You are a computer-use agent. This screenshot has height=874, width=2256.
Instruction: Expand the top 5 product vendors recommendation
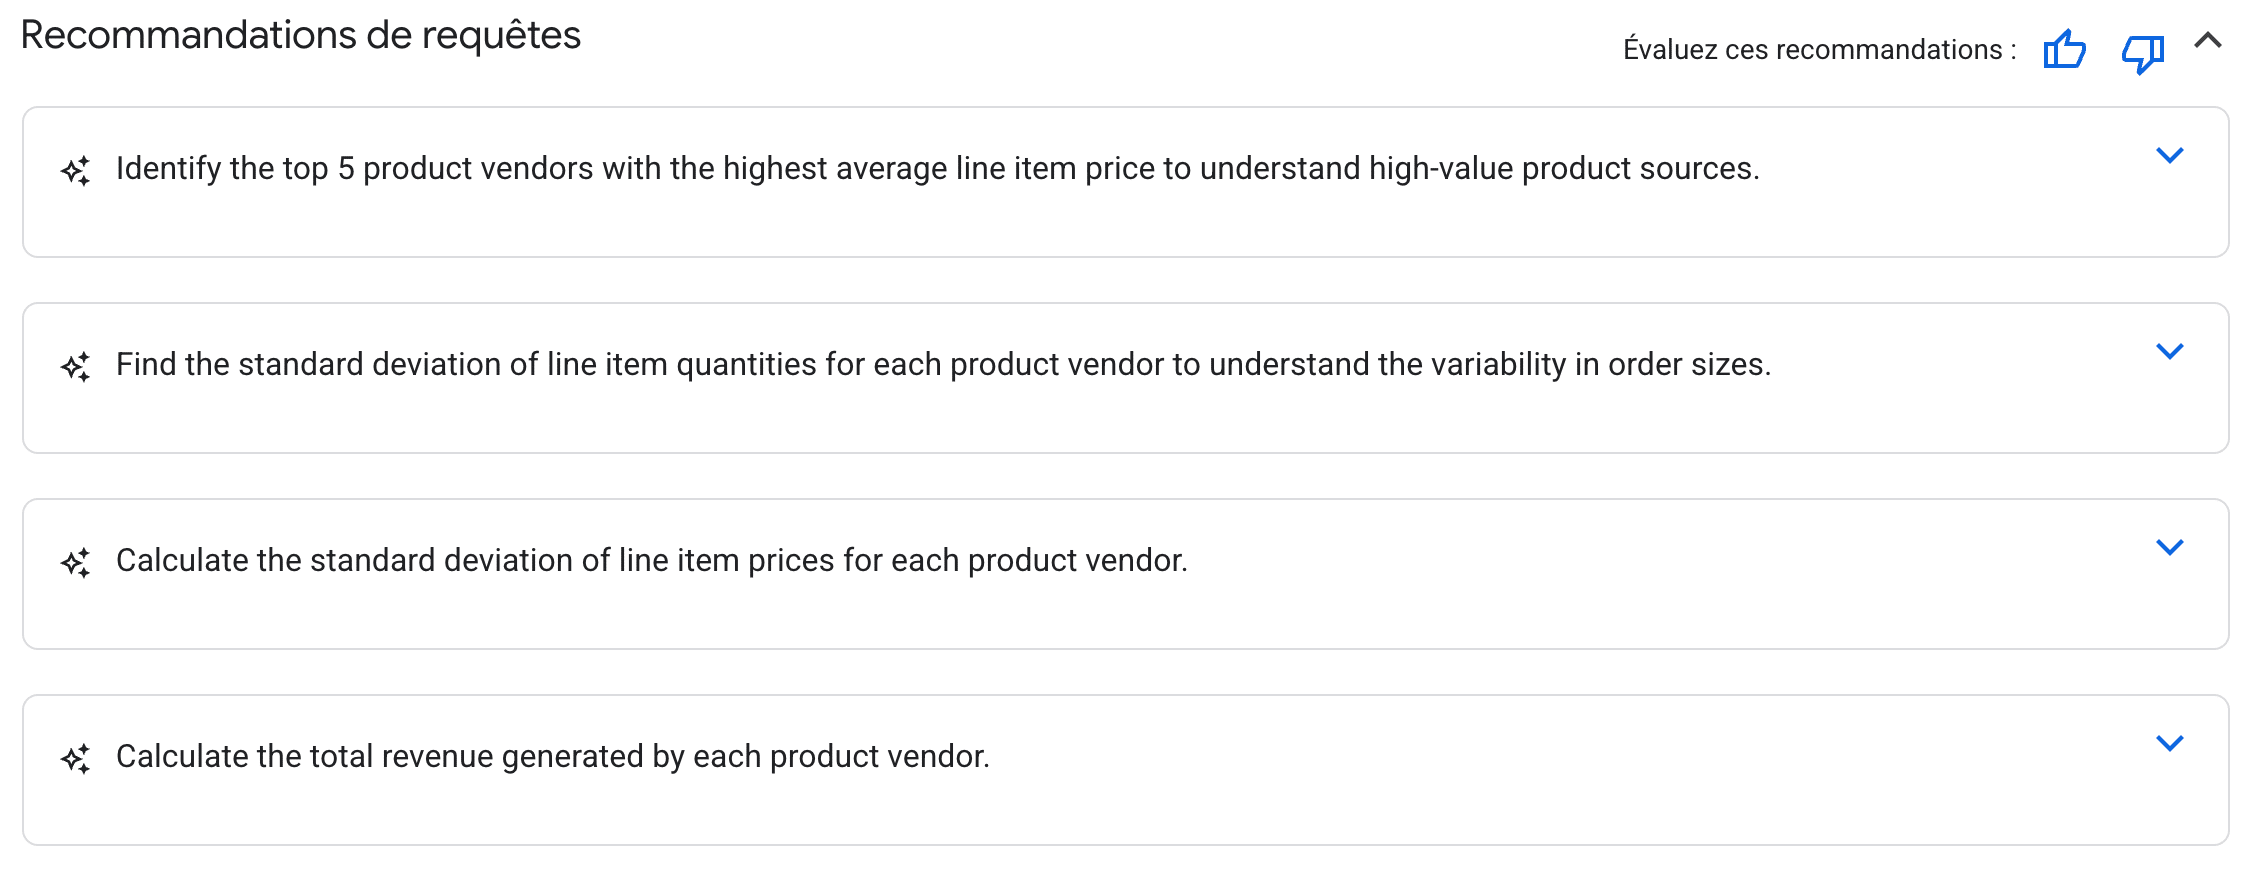tap(2169, 156)
